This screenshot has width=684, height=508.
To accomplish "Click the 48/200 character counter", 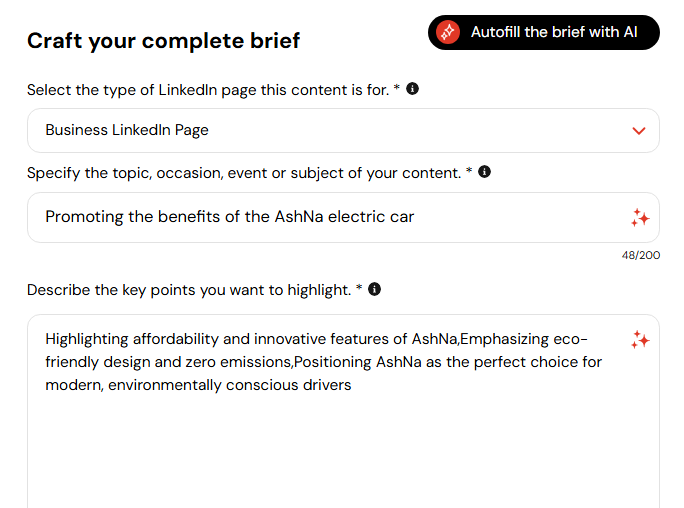I will pyautogui.click(x=641, y=255).
